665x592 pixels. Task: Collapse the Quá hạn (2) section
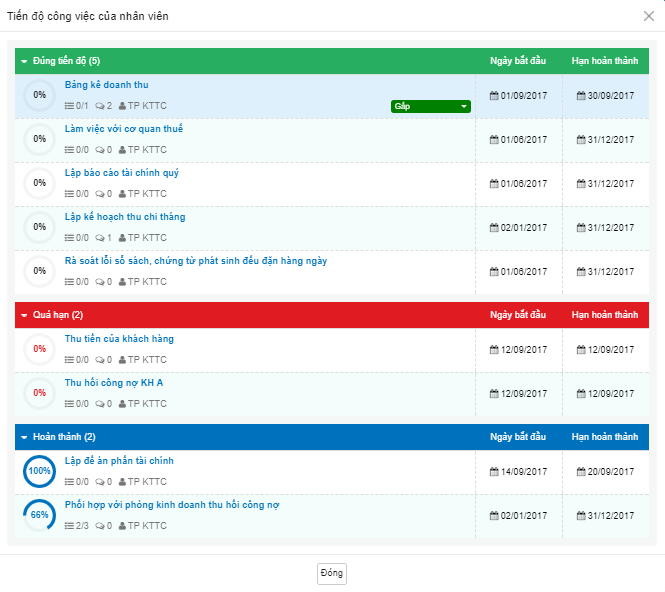coord(24,316)
